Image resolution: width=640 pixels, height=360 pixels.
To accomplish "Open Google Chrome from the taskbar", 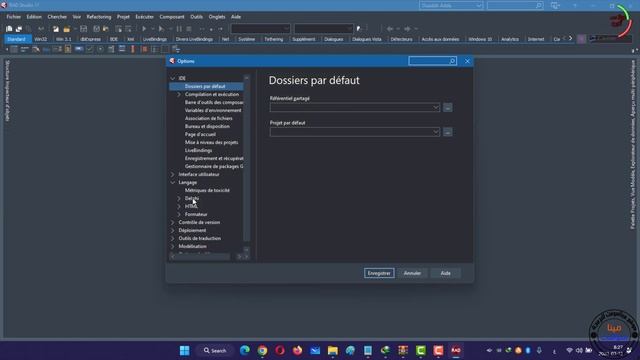I will coord(262,350).
